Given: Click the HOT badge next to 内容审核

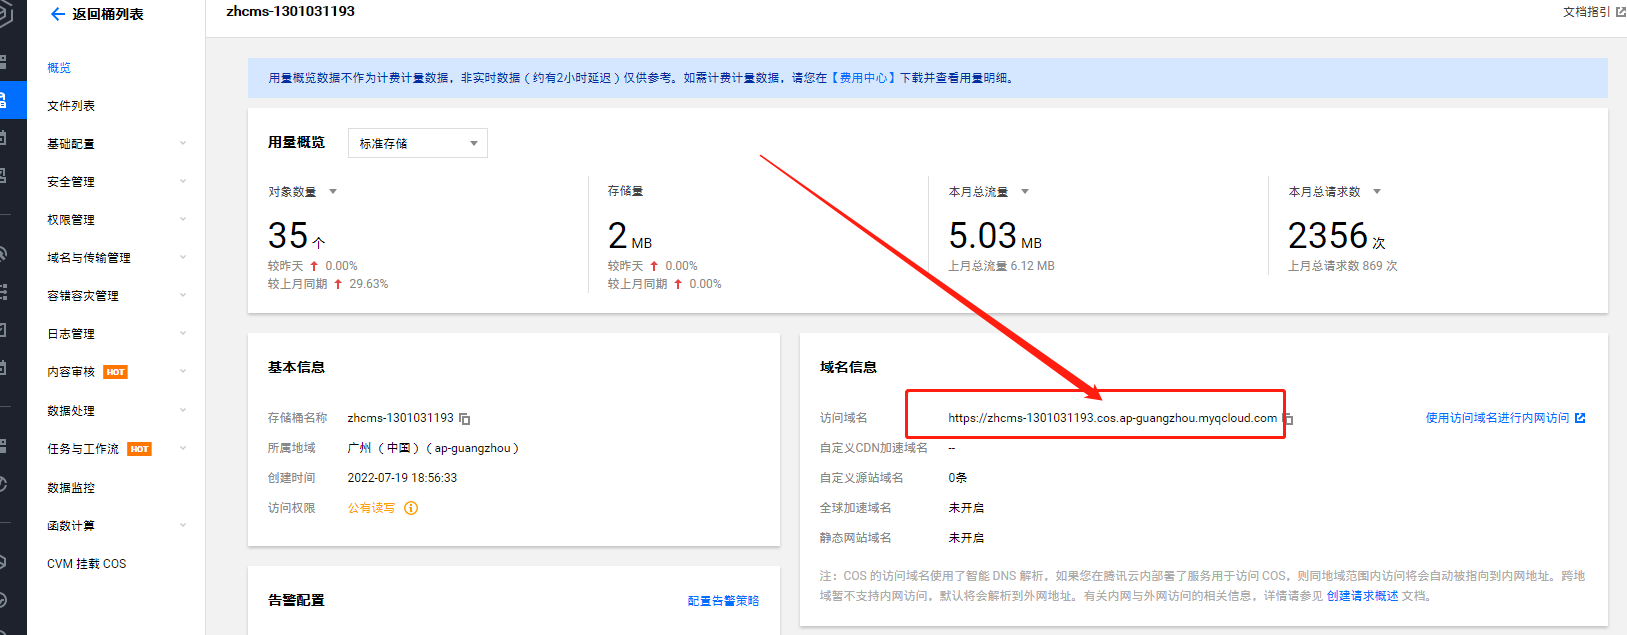Looking at the screenshot, I should [x=116, y=372].
